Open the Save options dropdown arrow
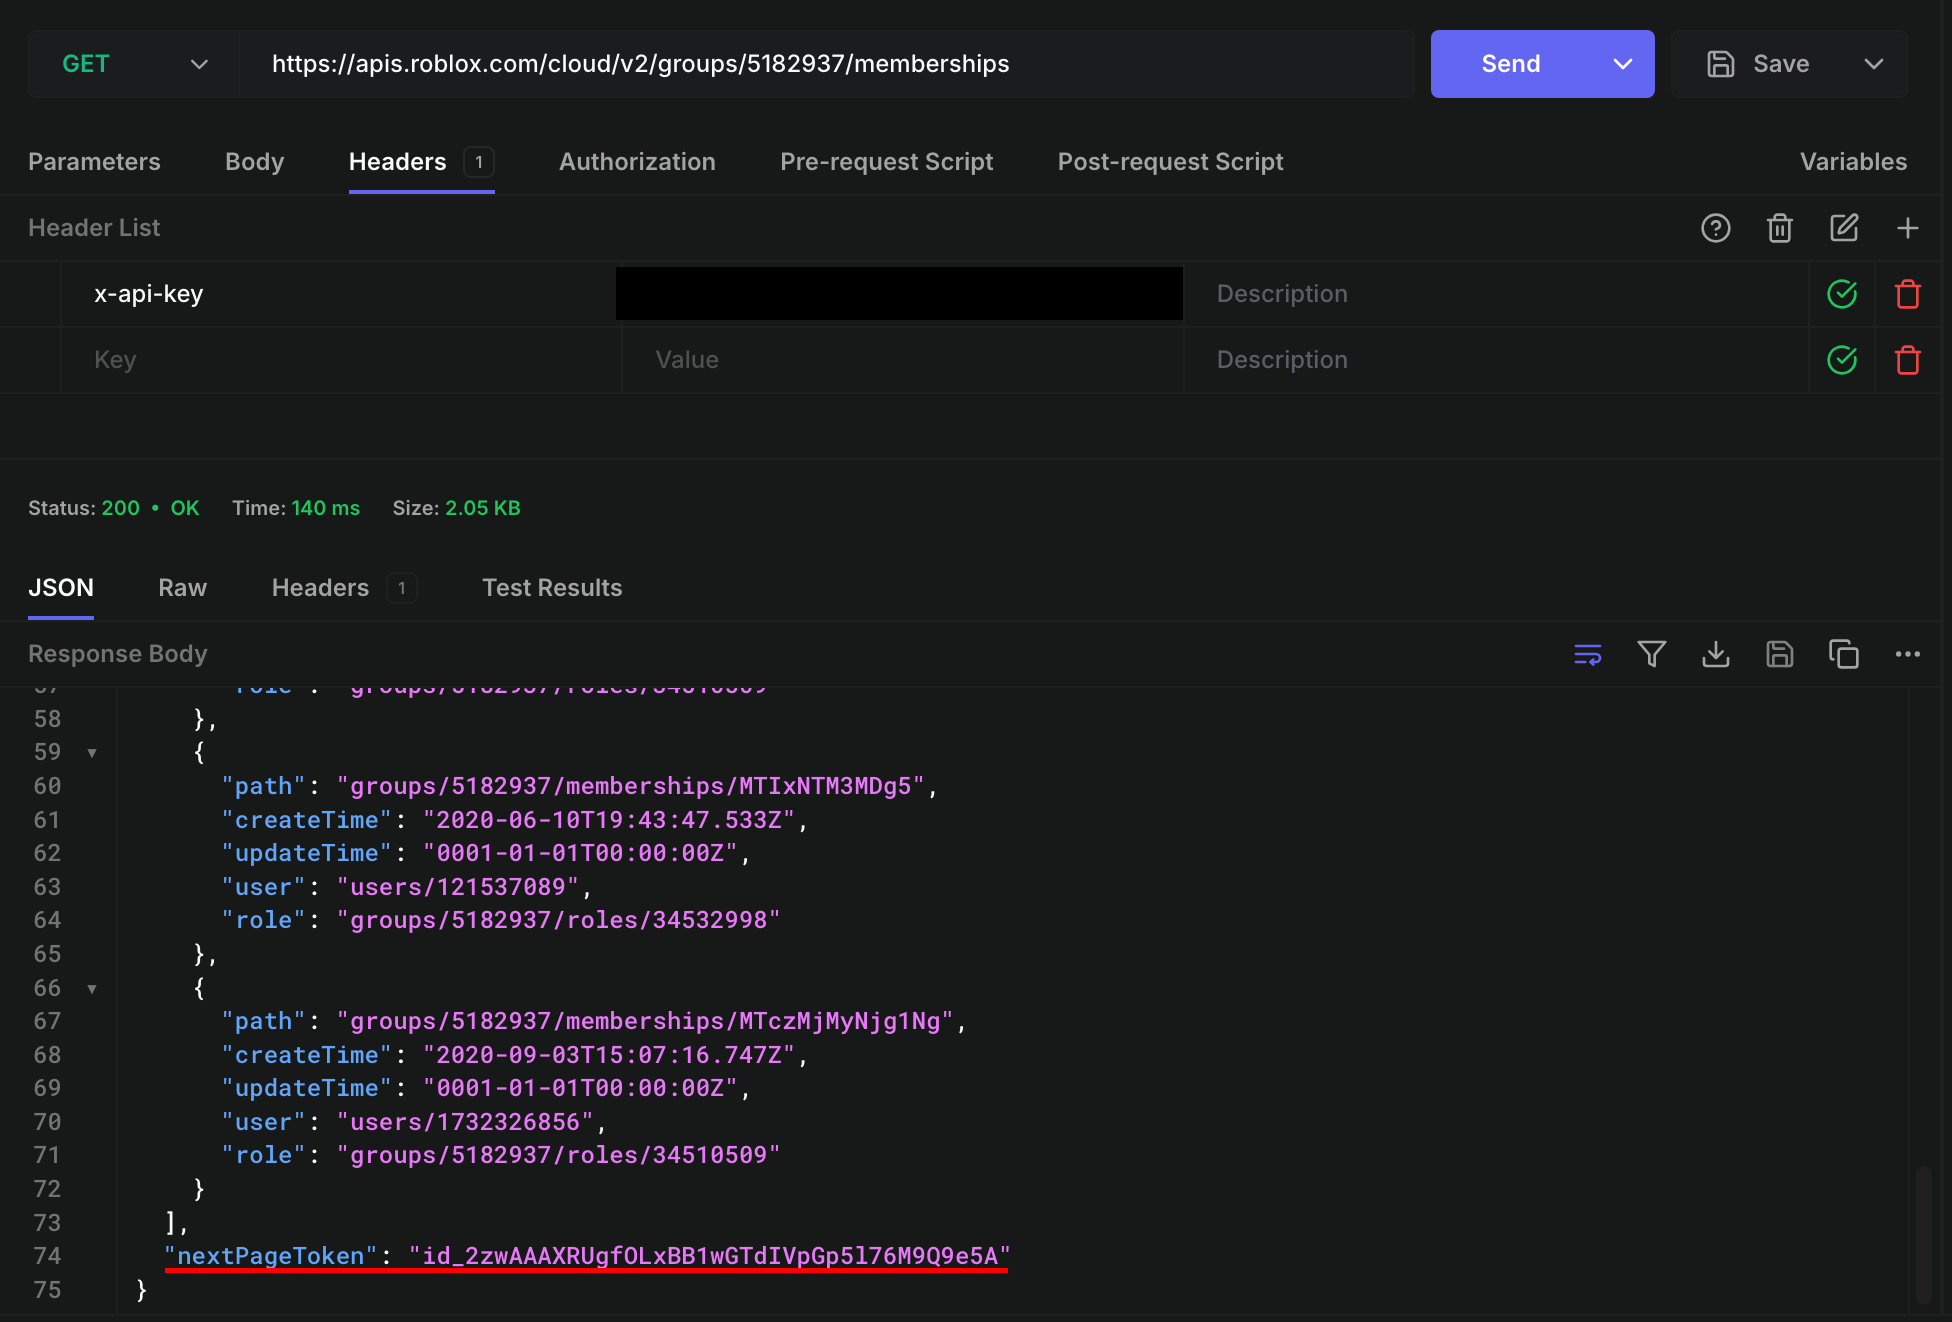The height and width of the screenshot is (1322, 1952). point(1873,64)
